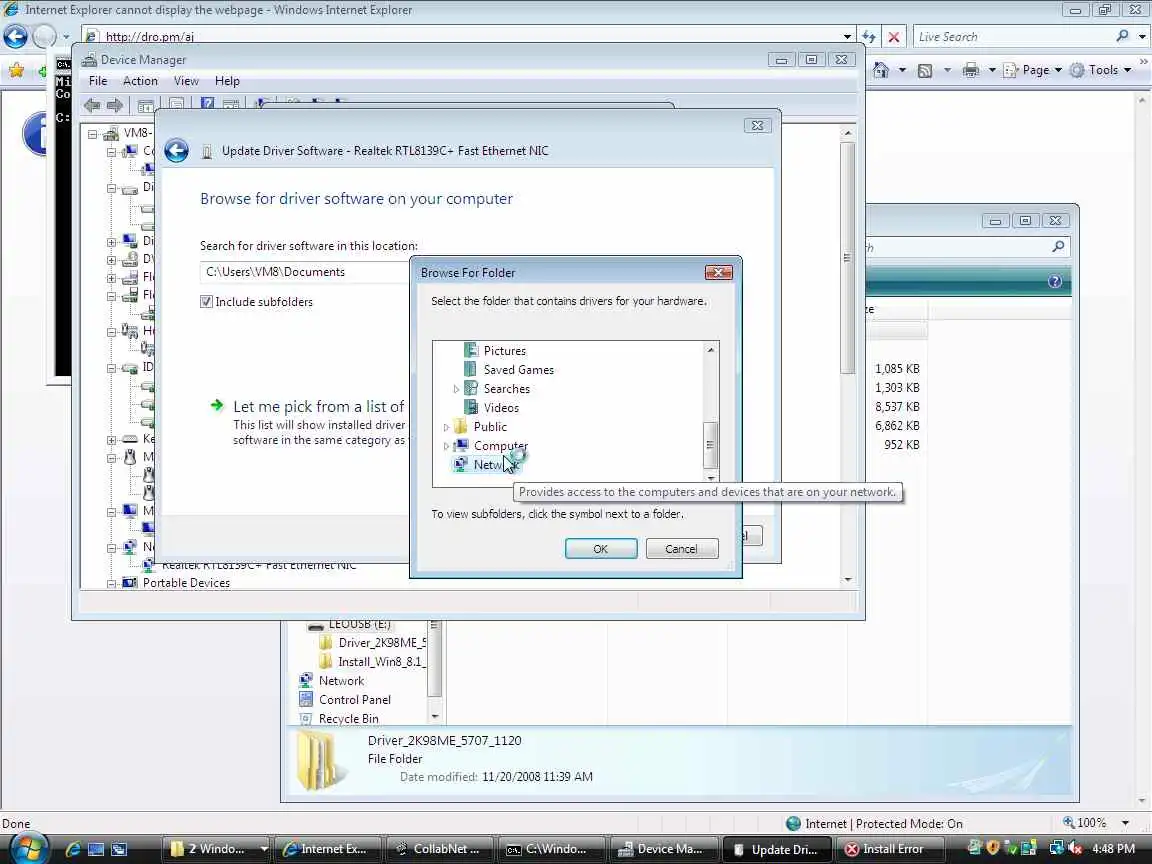Click the quick launch Internet Explorer icon

pyautogui.click(x=73, y=849)
